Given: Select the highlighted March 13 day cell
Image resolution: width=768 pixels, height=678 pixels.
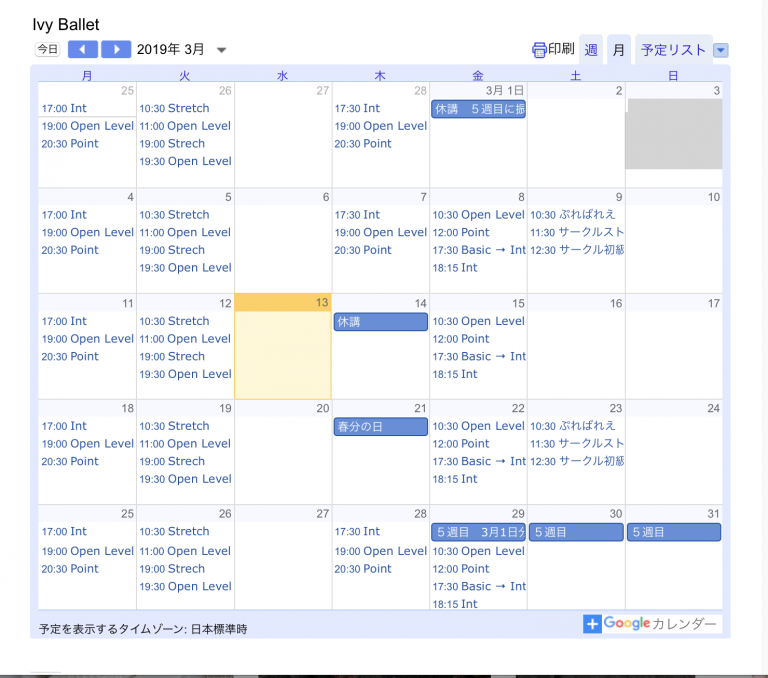Looking at the screenshot, I should (x=282, y=355).
